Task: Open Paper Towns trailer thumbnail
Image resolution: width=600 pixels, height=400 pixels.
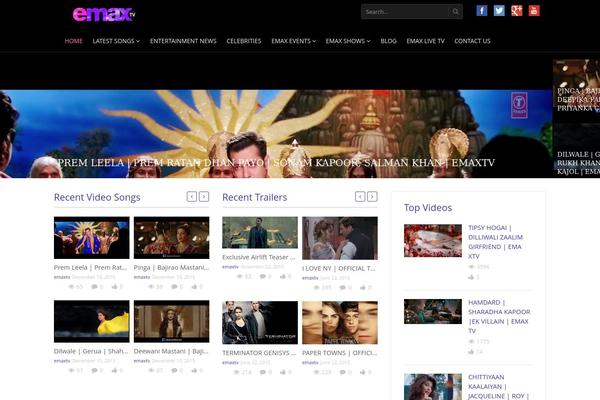Action: click(x=340, y=322)
